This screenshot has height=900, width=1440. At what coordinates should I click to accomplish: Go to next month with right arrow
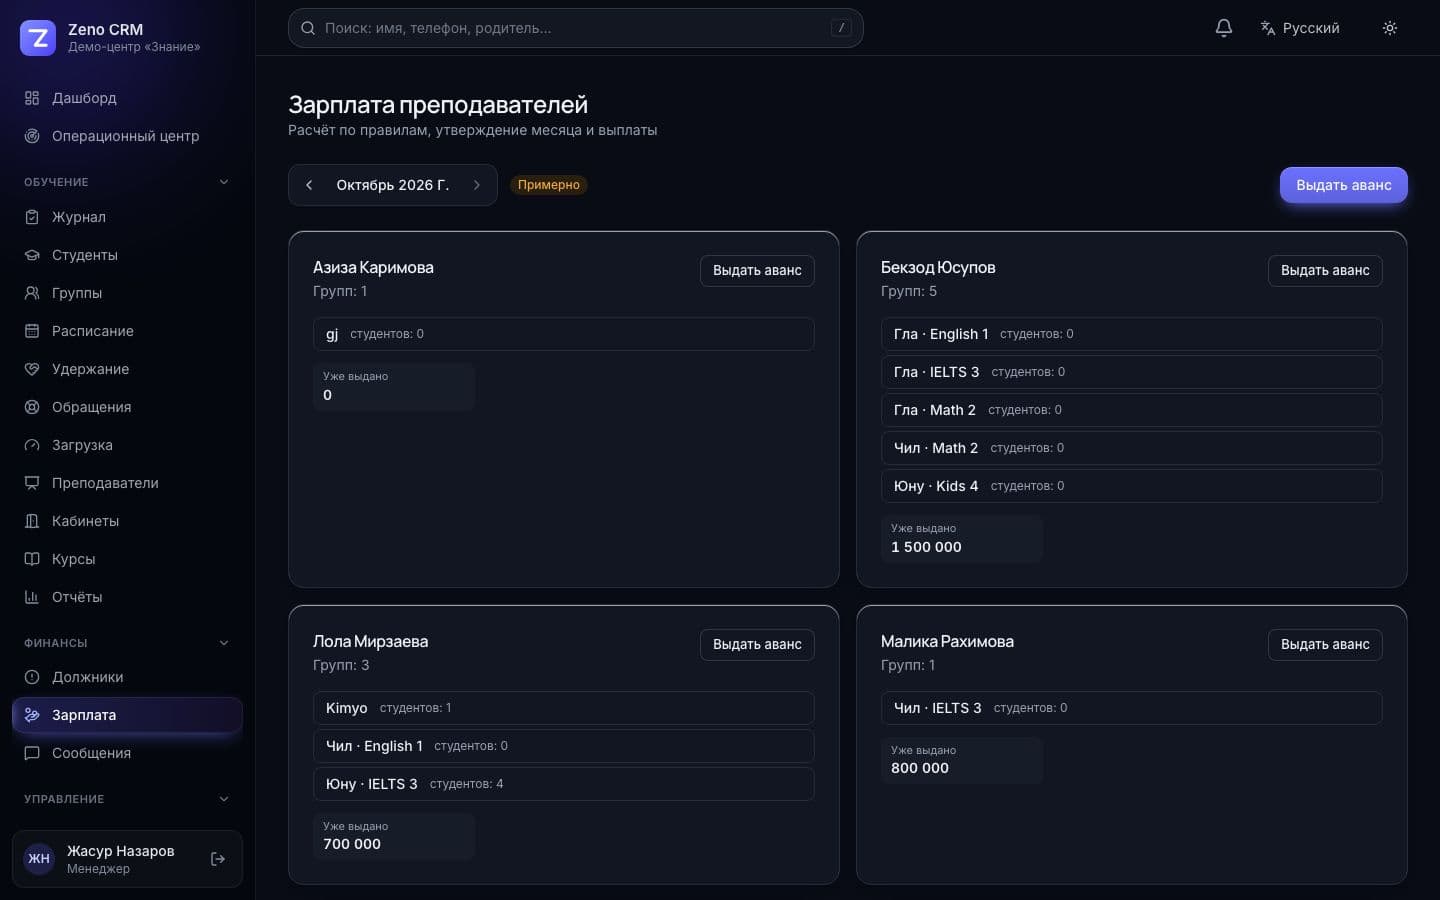click(x=477, y=185)
